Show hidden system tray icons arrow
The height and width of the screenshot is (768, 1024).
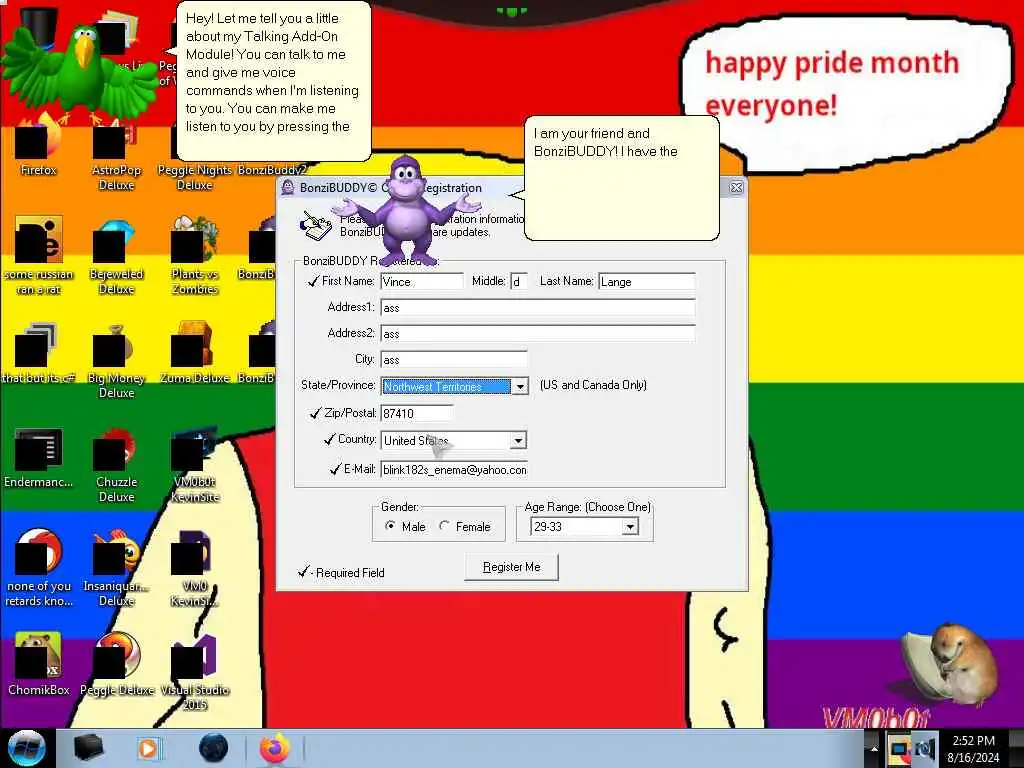(x=873, y=748)
